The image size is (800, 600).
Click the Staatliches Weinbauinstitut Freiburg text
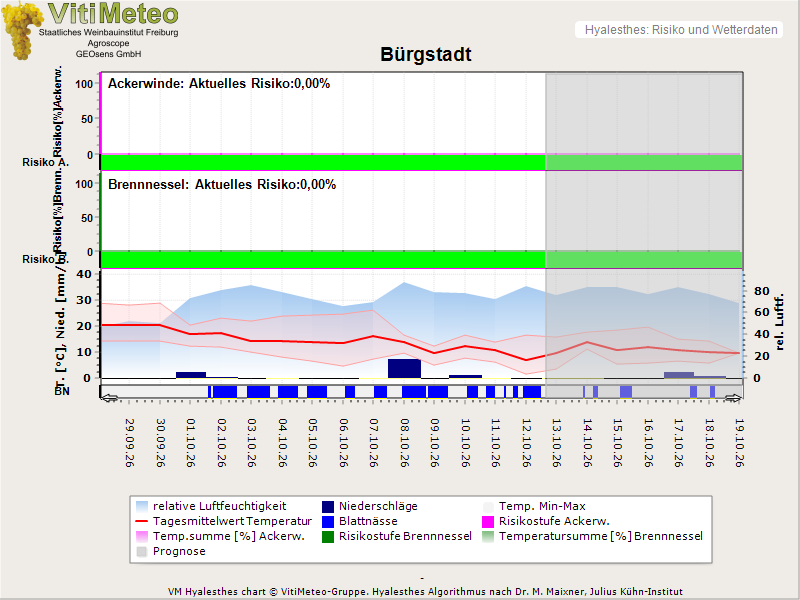tap(109, 32)
